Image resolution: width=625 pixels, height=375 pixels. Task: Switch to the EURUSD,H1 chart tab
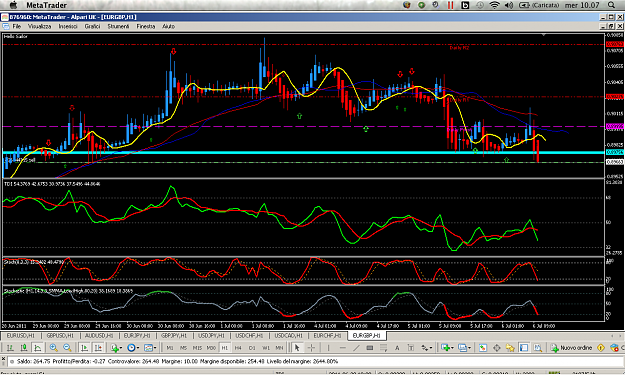[21, 336]
